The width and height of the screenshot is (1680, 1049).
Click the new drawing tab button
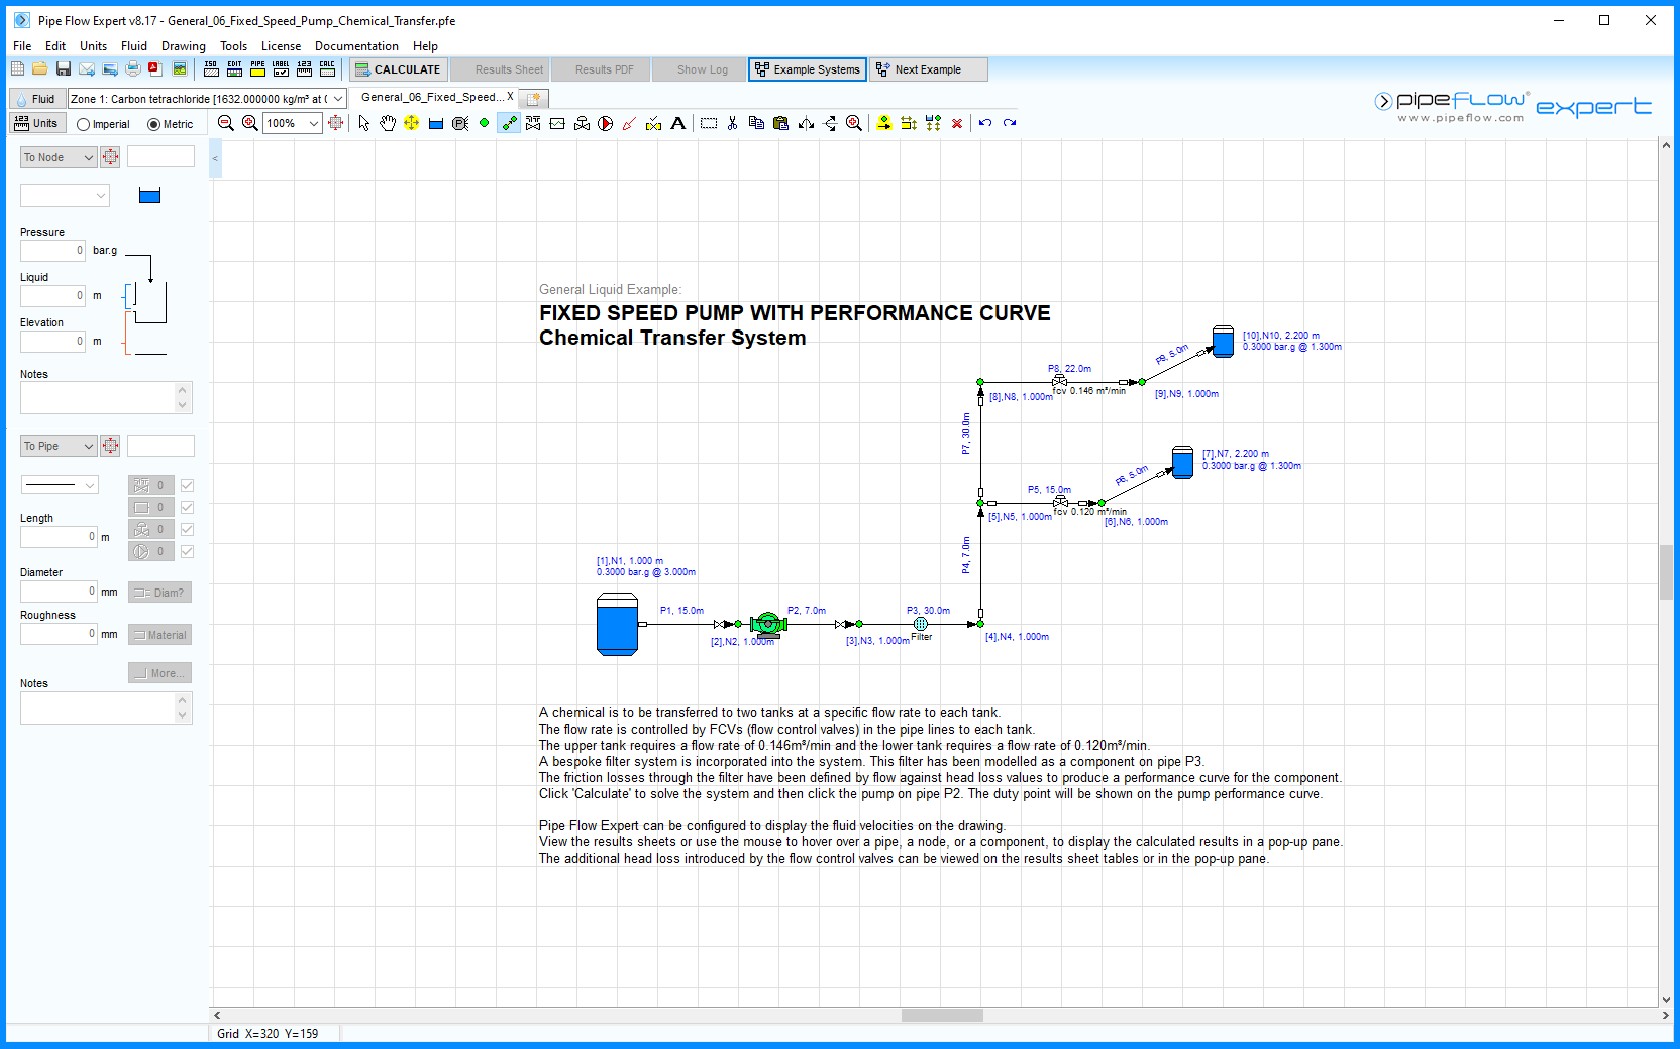534,98
